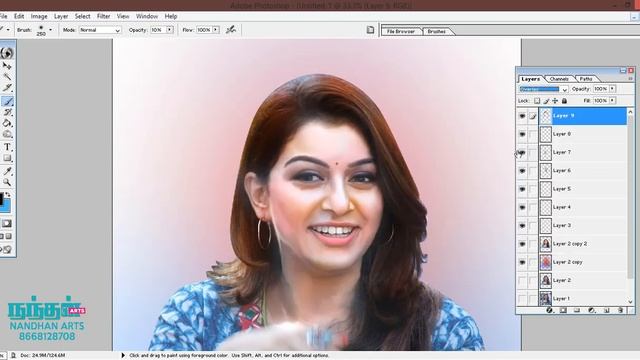Open the Image menu
Screen dimensions: 640x360
39,16
